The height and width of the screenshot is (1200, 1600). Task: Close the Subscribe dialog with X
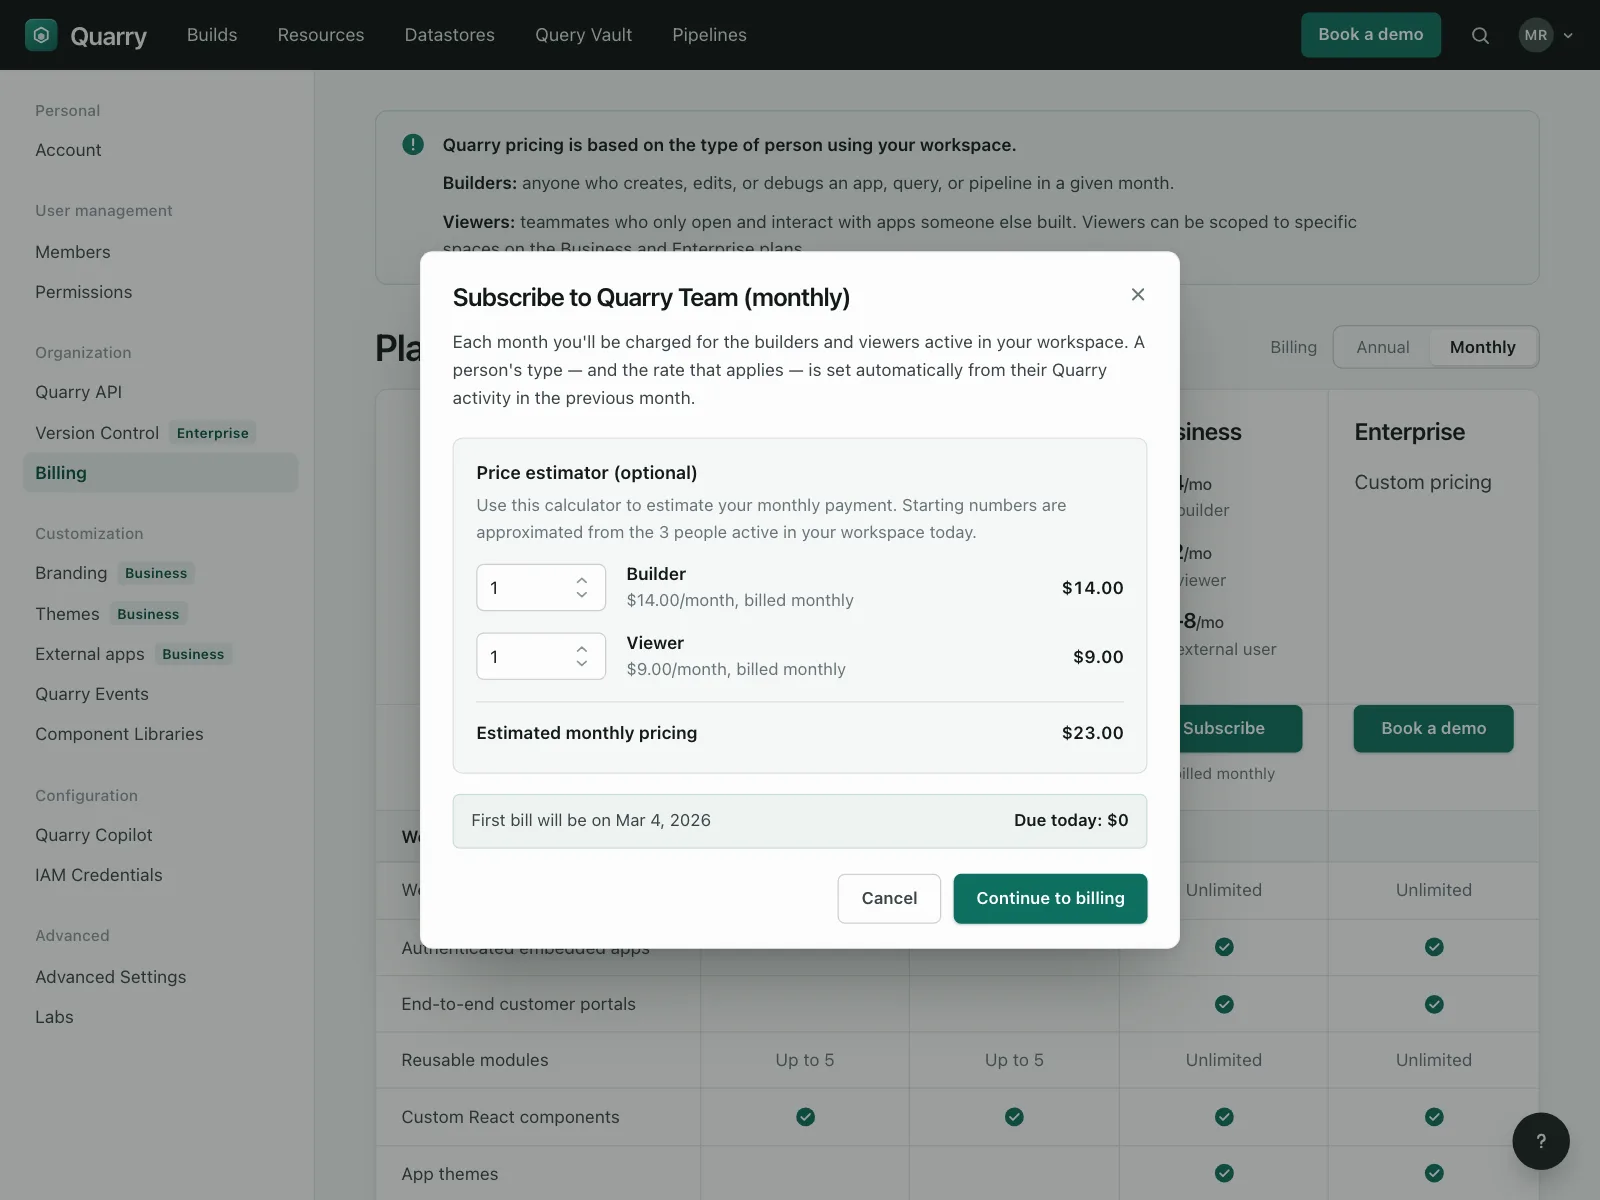click(x=1138, y=294)
